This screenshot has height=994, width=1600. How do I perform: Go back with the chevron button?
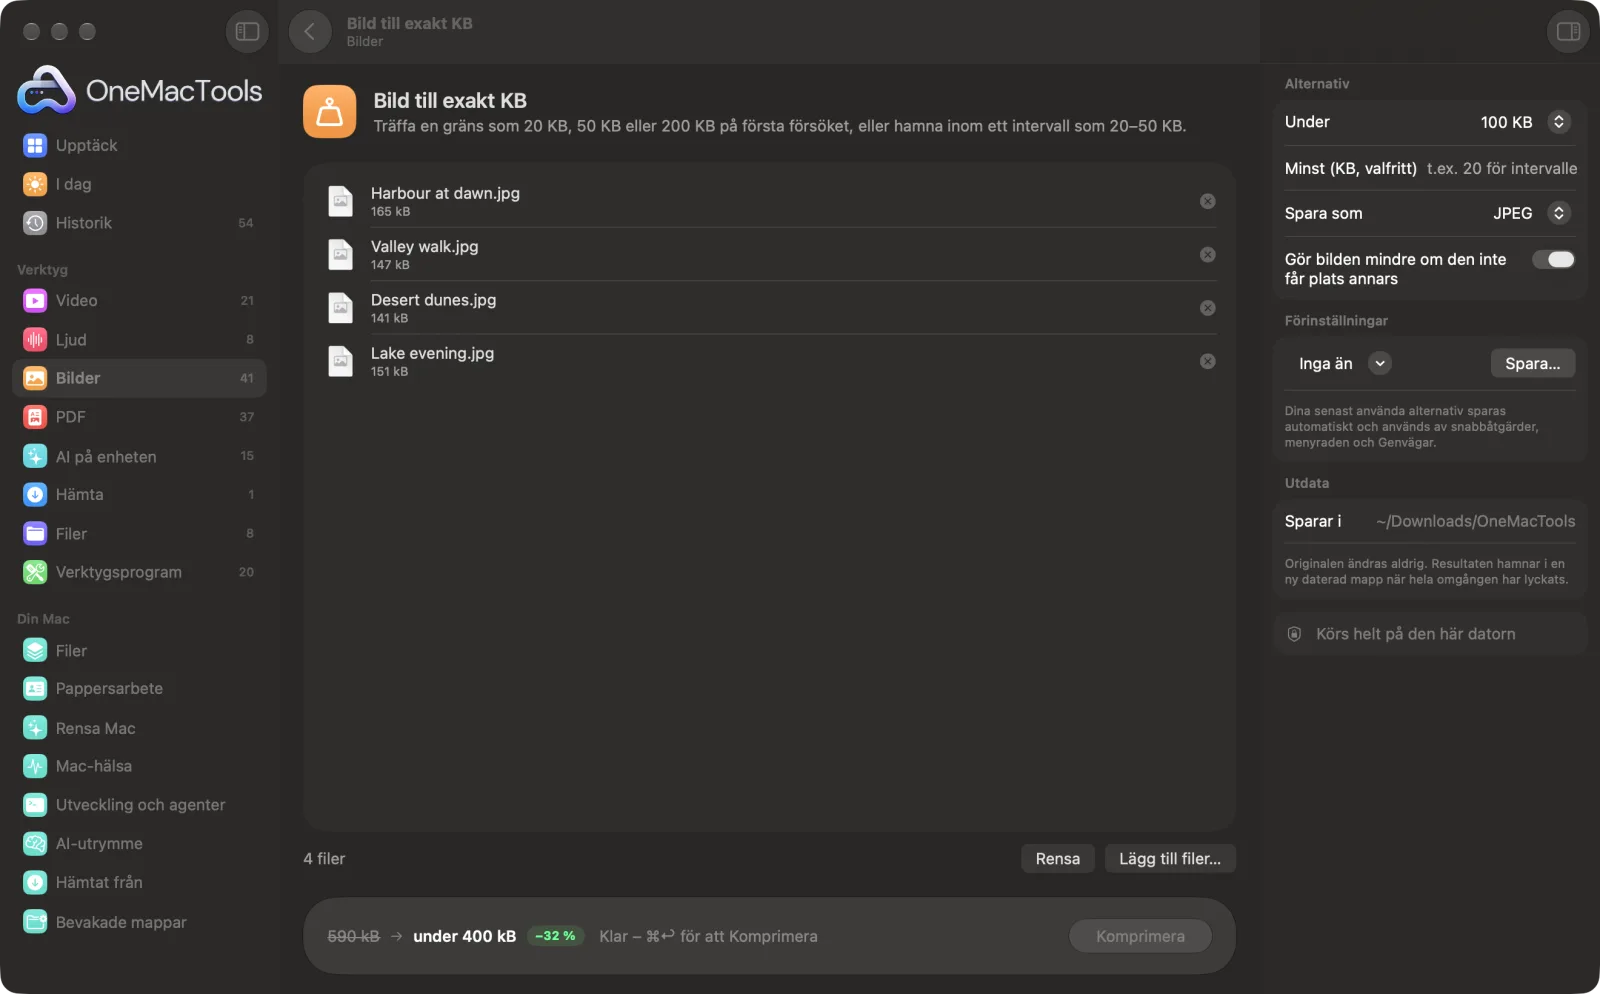pyautogui.click(x=310, y=32)
